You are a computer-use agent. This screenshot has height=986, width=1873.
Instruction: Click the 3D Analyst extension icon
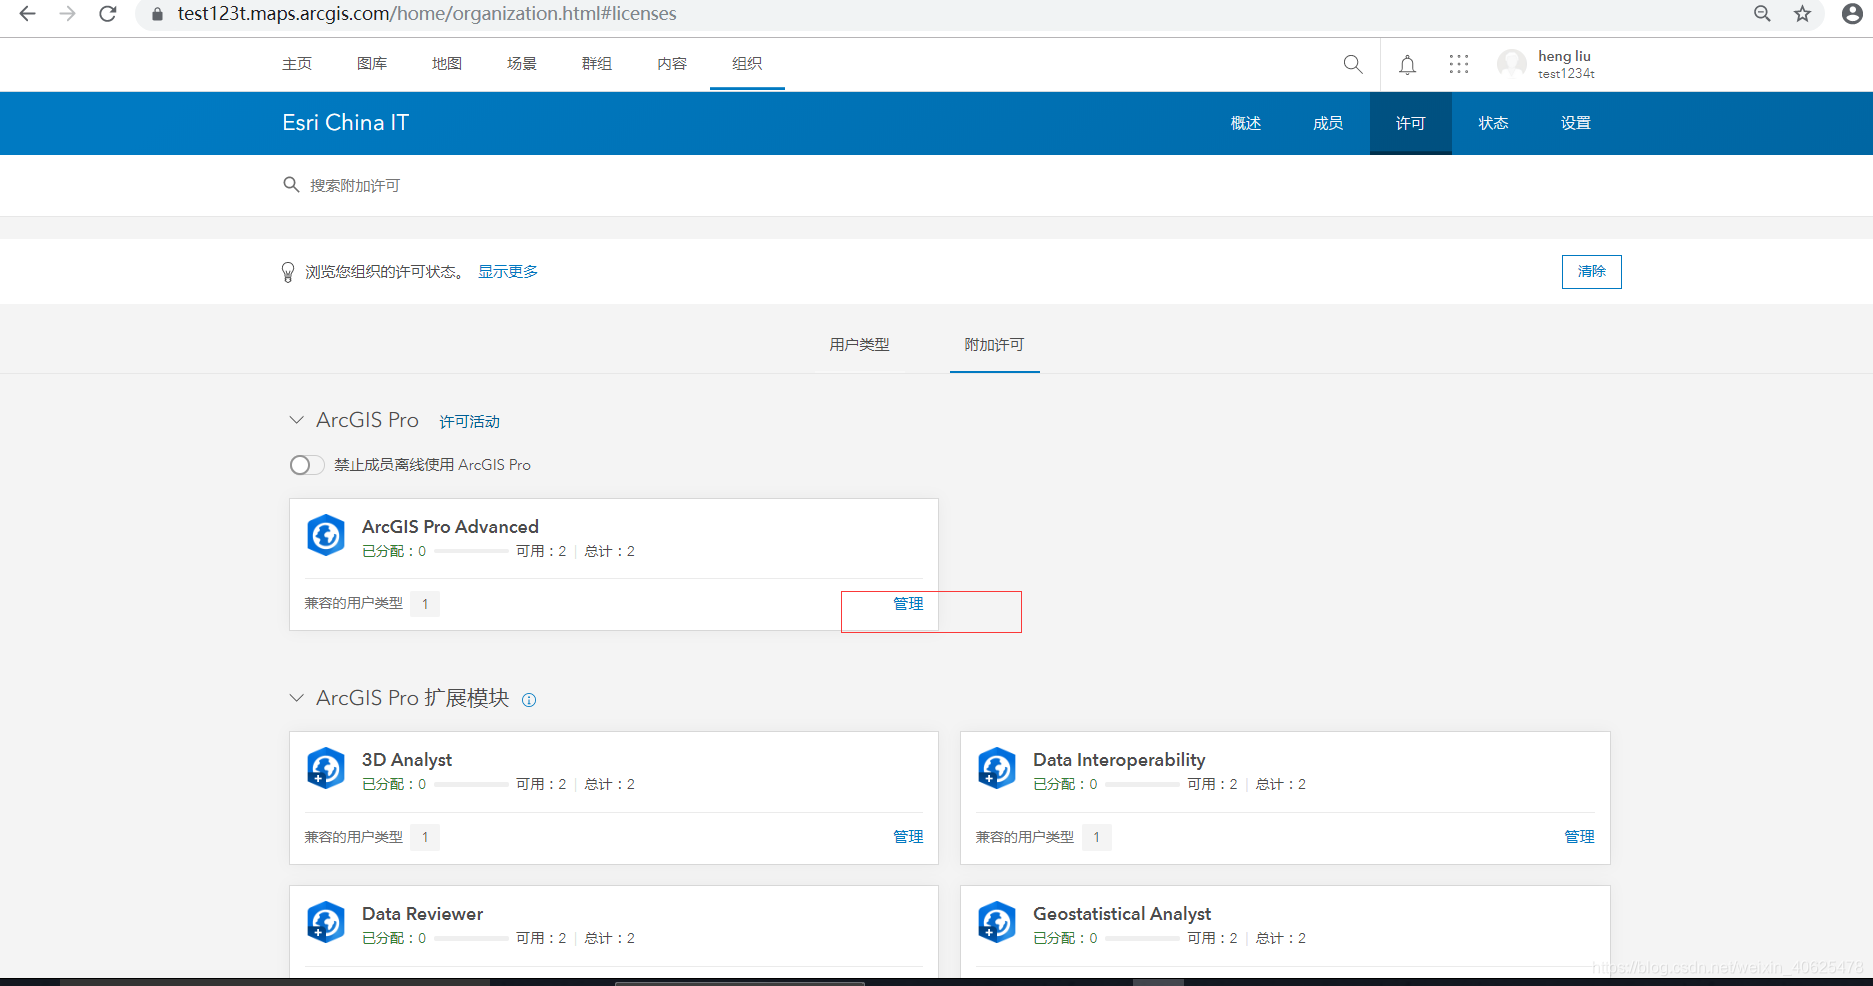coord(326,768)
